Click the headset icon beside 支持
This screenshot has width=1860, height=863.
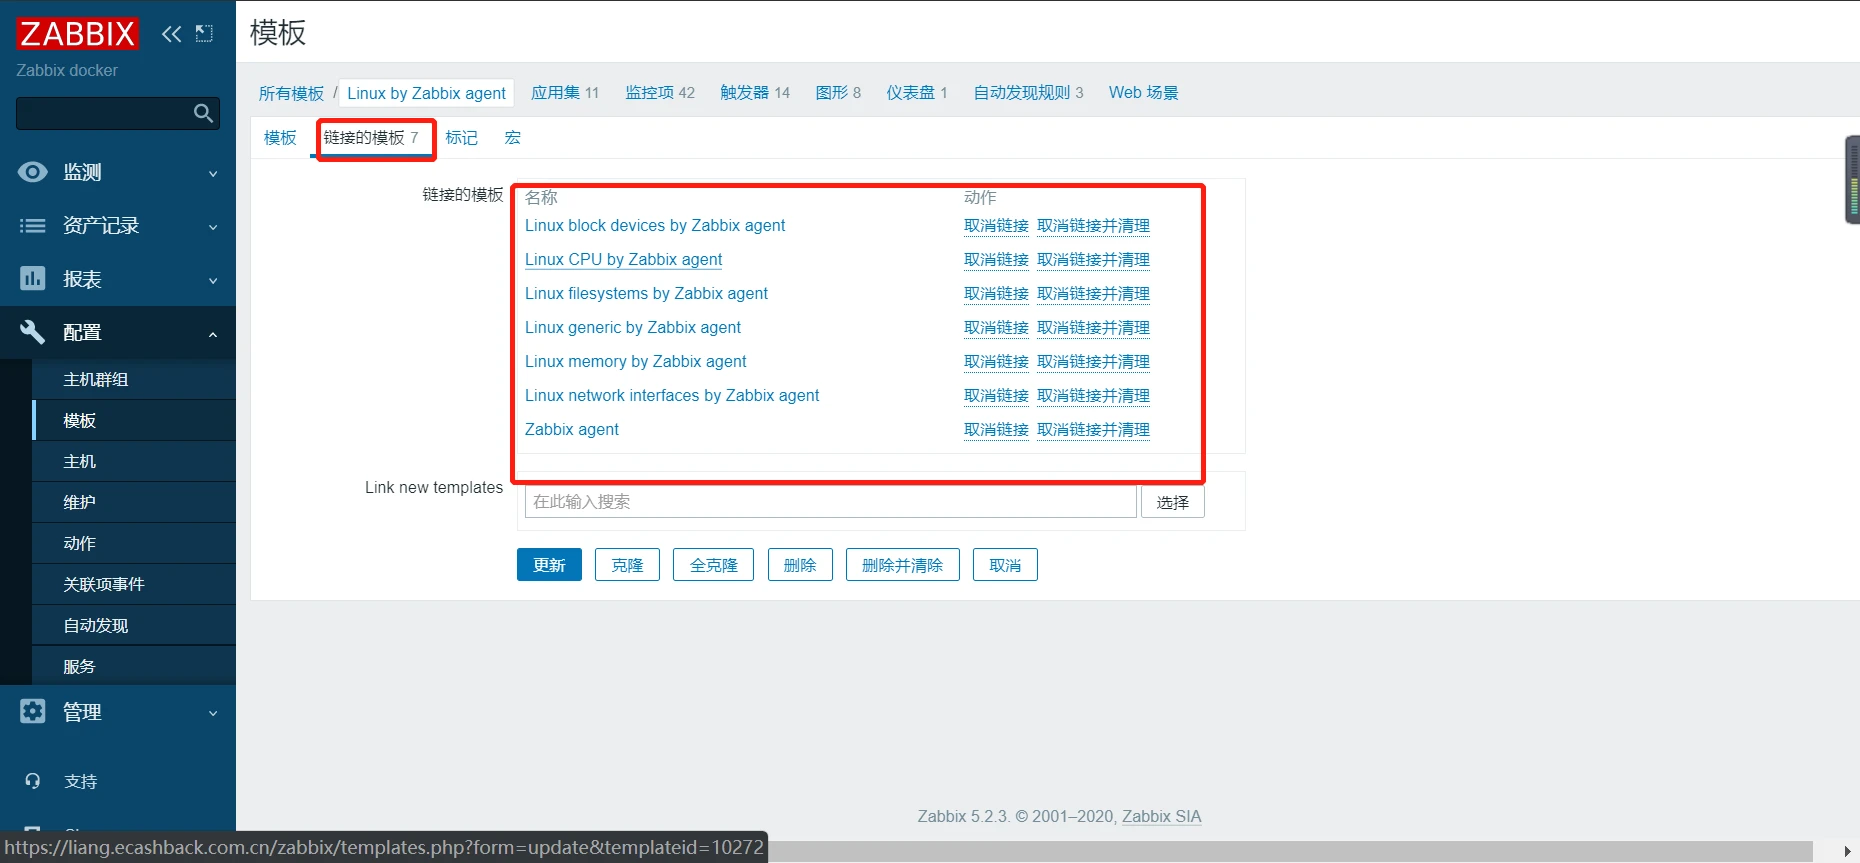pos(33,781)
